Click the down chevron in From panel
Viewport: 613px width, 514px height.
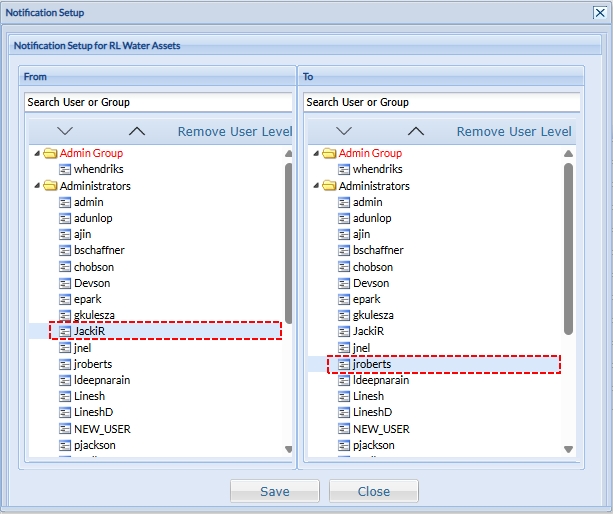(x=66, y=131)
